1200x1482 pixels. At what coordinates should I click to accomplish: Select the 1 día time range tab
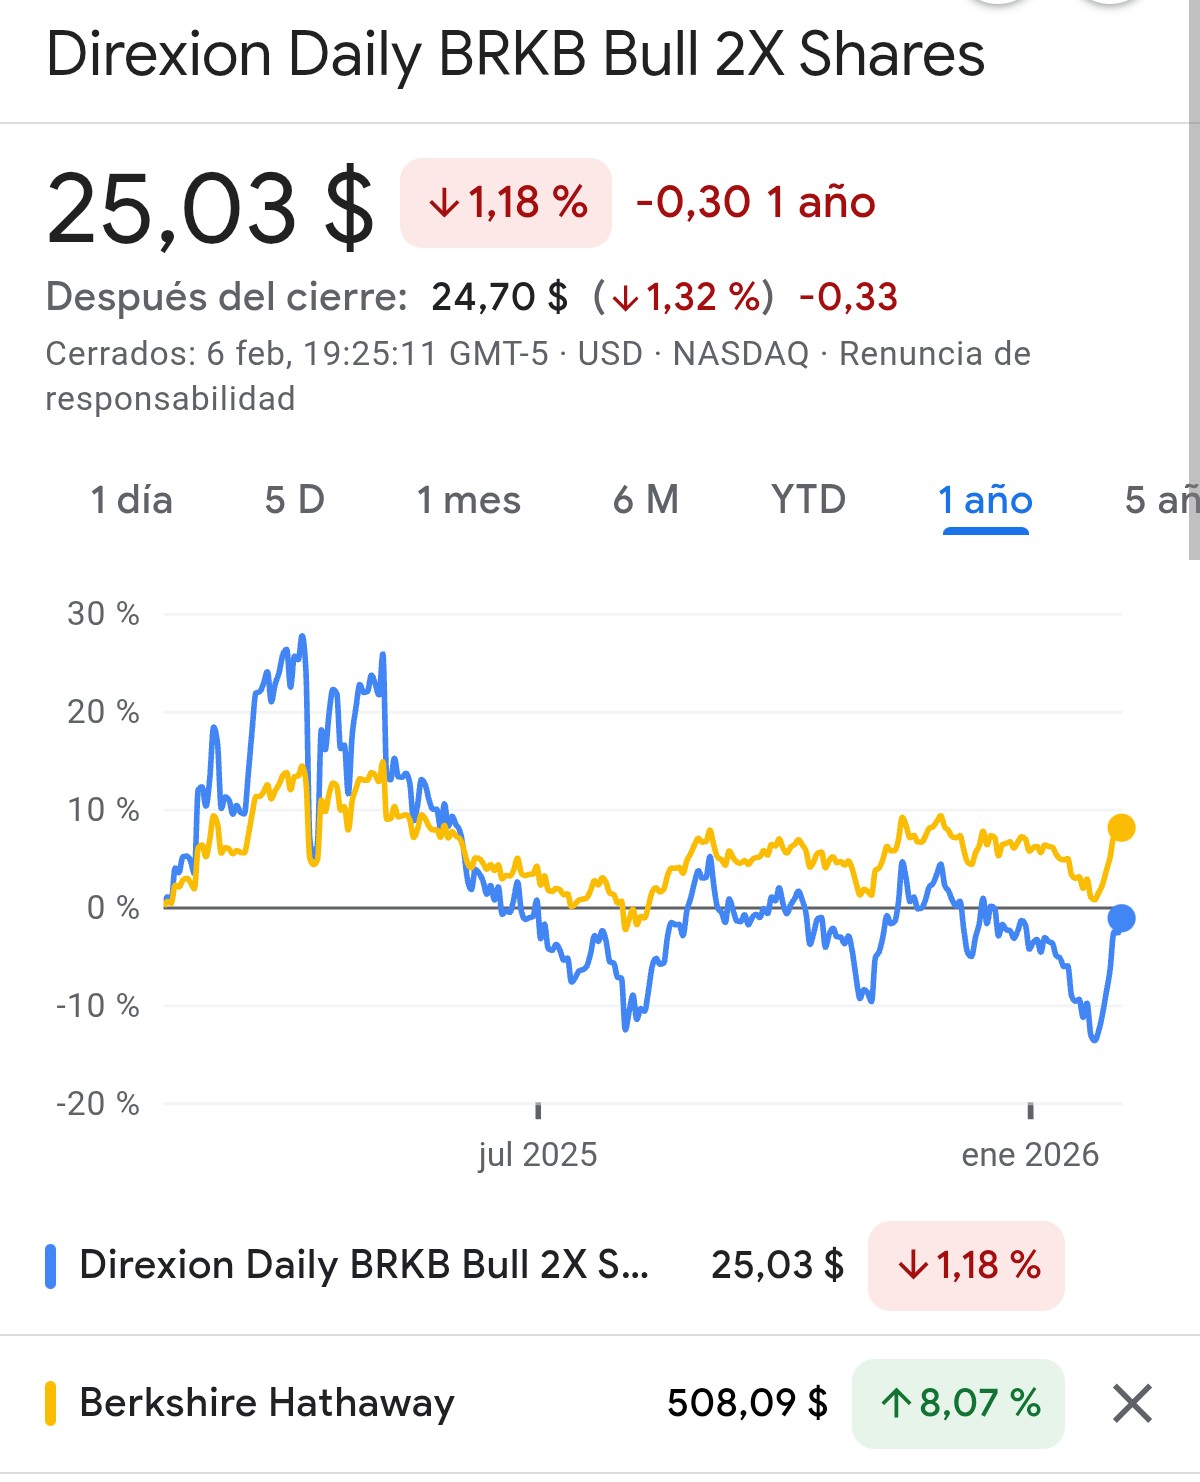point(131,500)
